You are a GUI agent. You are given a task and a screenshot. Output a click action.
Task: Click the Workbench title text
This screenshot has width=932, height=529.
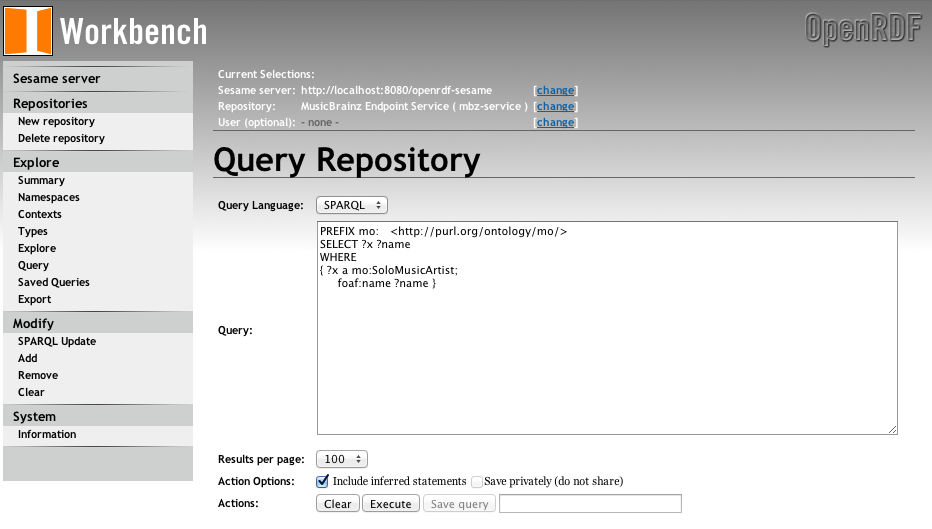pos(133,32)
